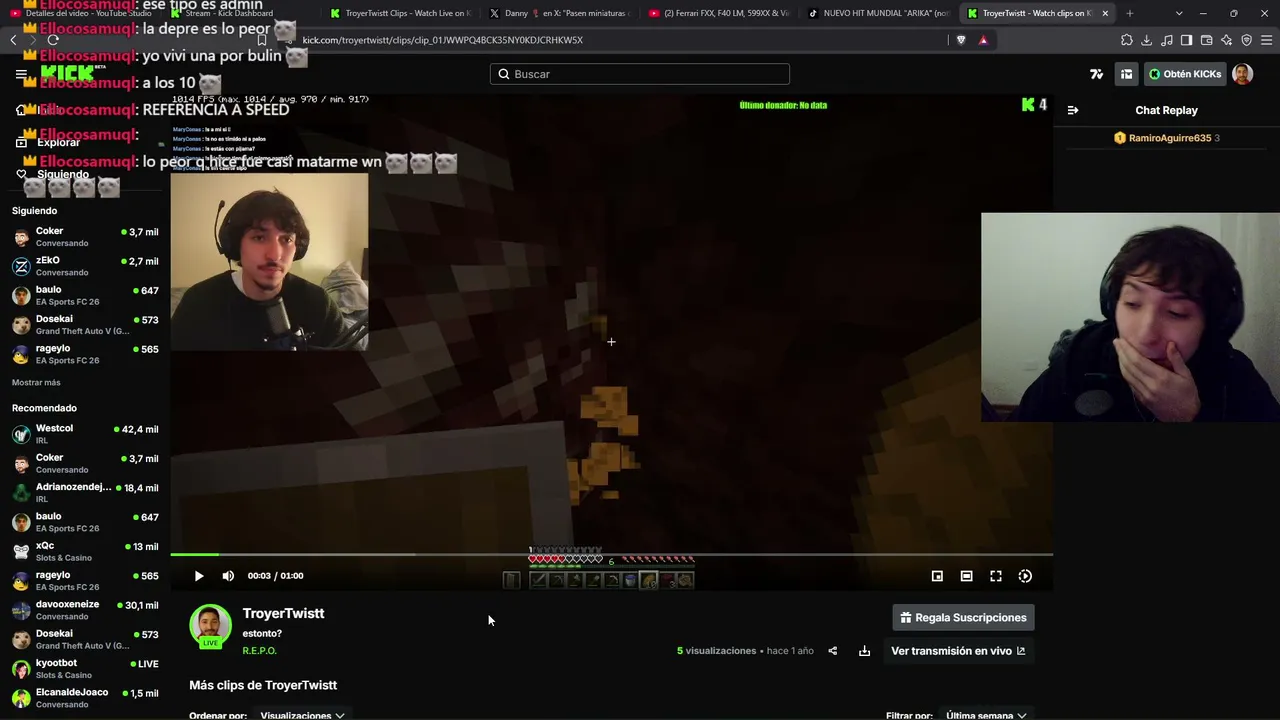Click RamiroAguirre635 in Chat Replay

[x=1169, y=138]
